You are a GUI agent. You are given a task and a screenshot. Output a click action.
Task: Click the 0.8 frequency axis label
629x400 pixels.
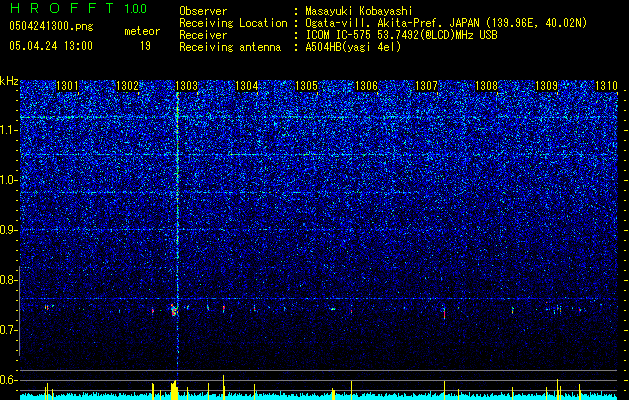click(8, 280)
